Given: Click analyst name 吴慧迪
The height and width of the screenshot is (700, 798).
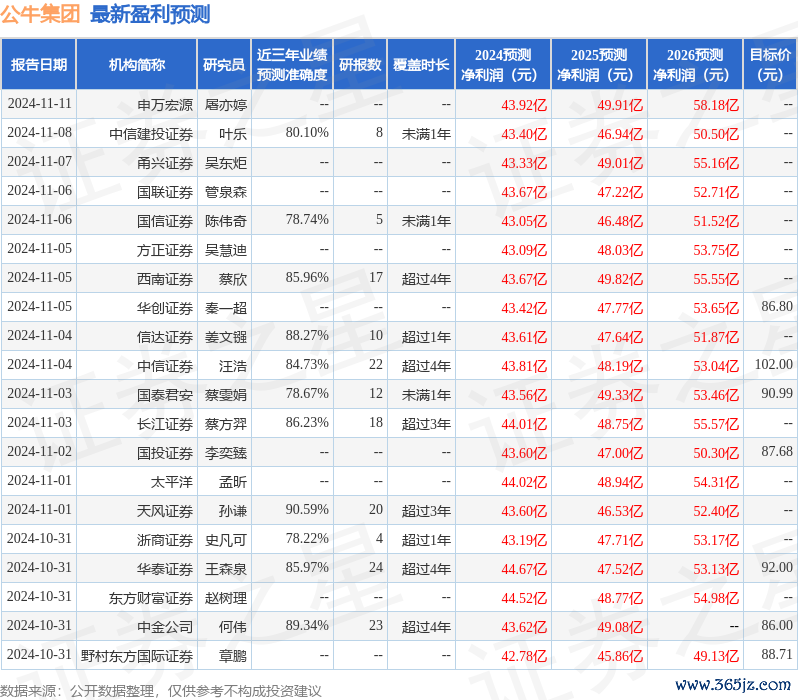Looking at the screenshot, I should (225, 250).
